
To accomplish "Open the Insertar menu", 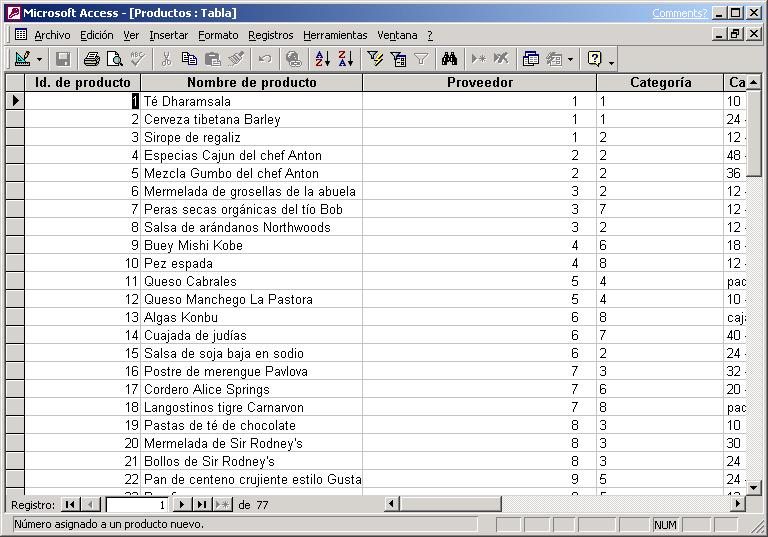I will click(168, 35).
